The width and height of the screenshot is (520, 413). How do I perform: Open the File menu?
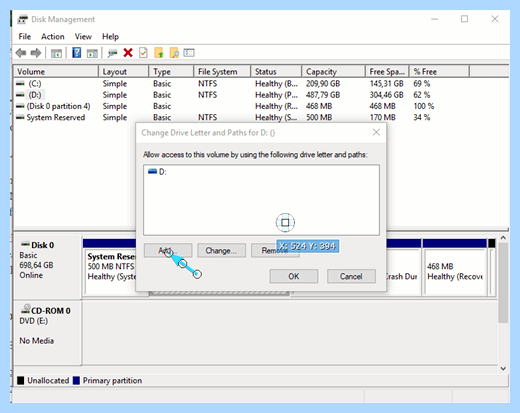[x=25, y=36]
